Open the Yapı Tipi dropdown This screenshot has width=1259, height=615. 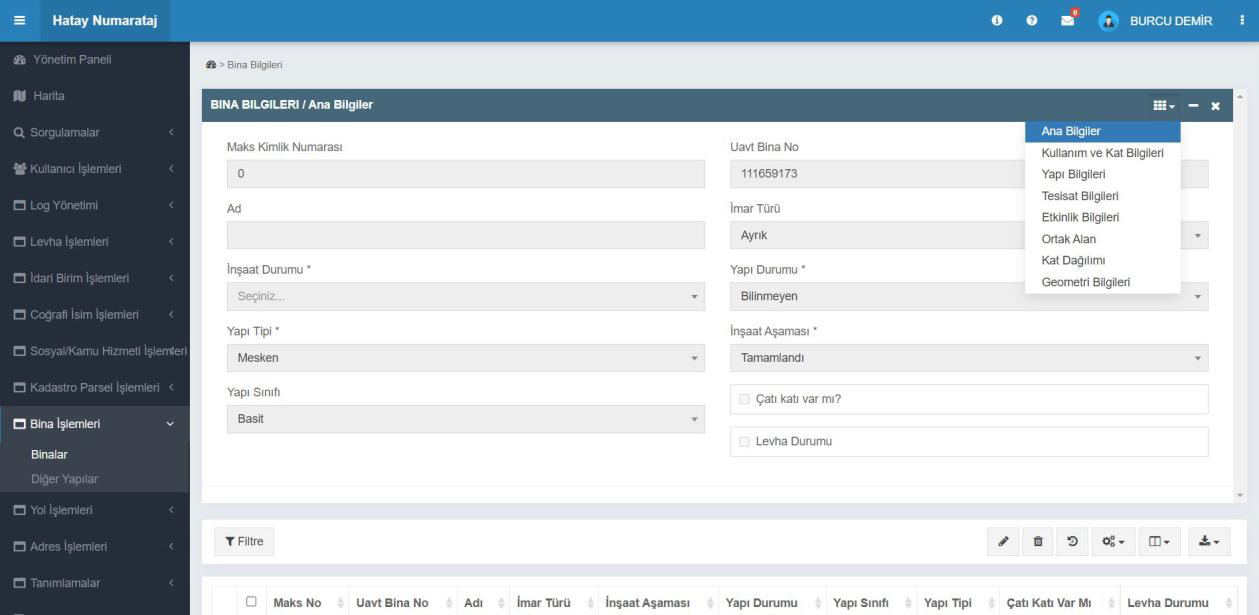tap(465, 357)
